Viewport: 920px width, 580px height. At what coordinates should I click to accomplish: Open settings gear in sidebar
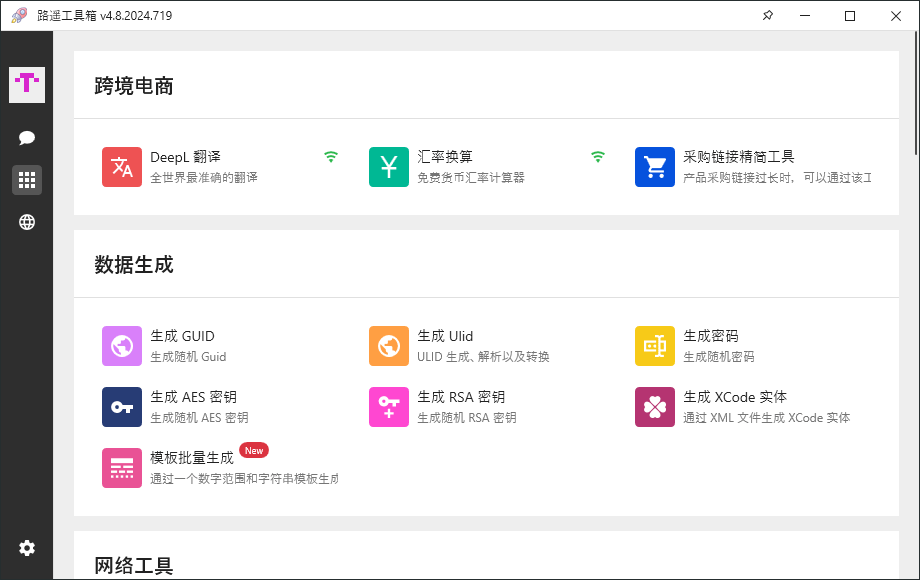[27, 548]
